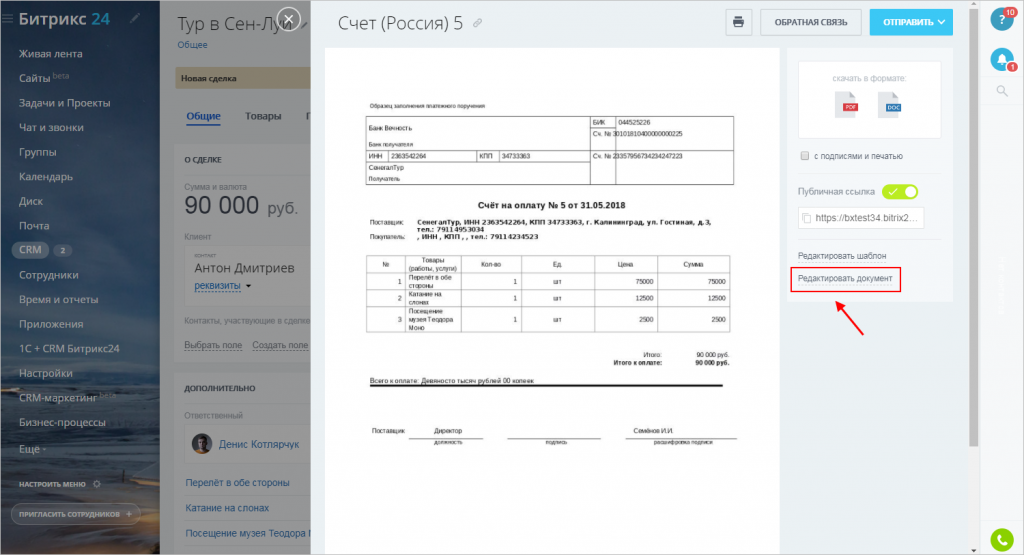
Task: Open CRM-маркетинг in sidebar
Action: [x=57, y=398]
